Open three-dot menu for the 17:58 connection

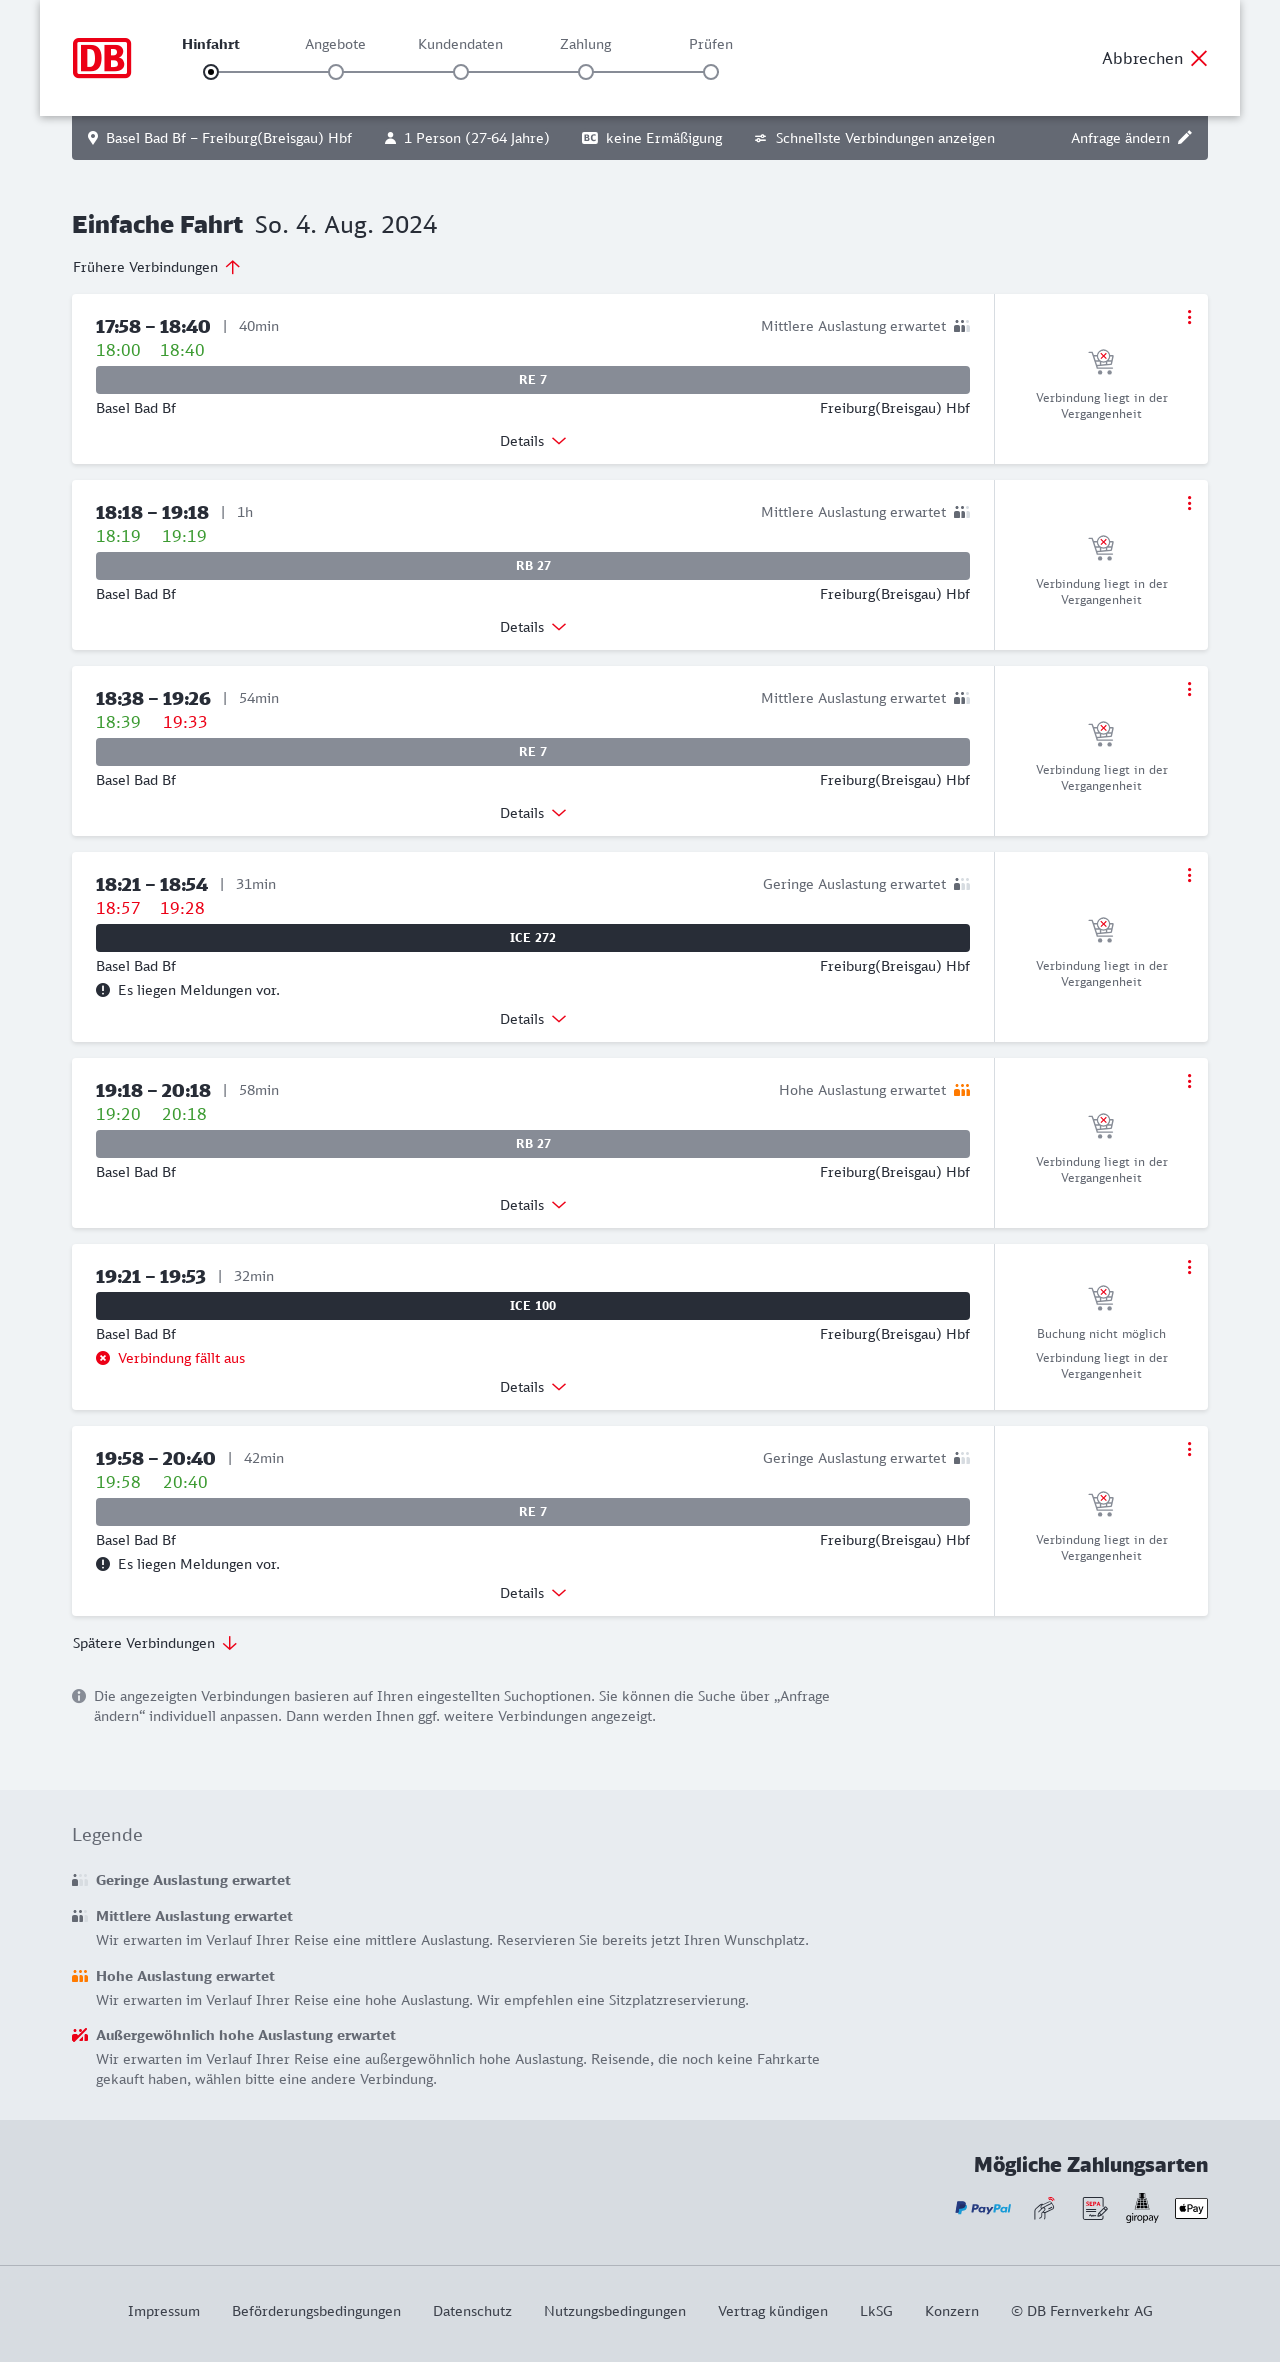[x=1189, y=317]
